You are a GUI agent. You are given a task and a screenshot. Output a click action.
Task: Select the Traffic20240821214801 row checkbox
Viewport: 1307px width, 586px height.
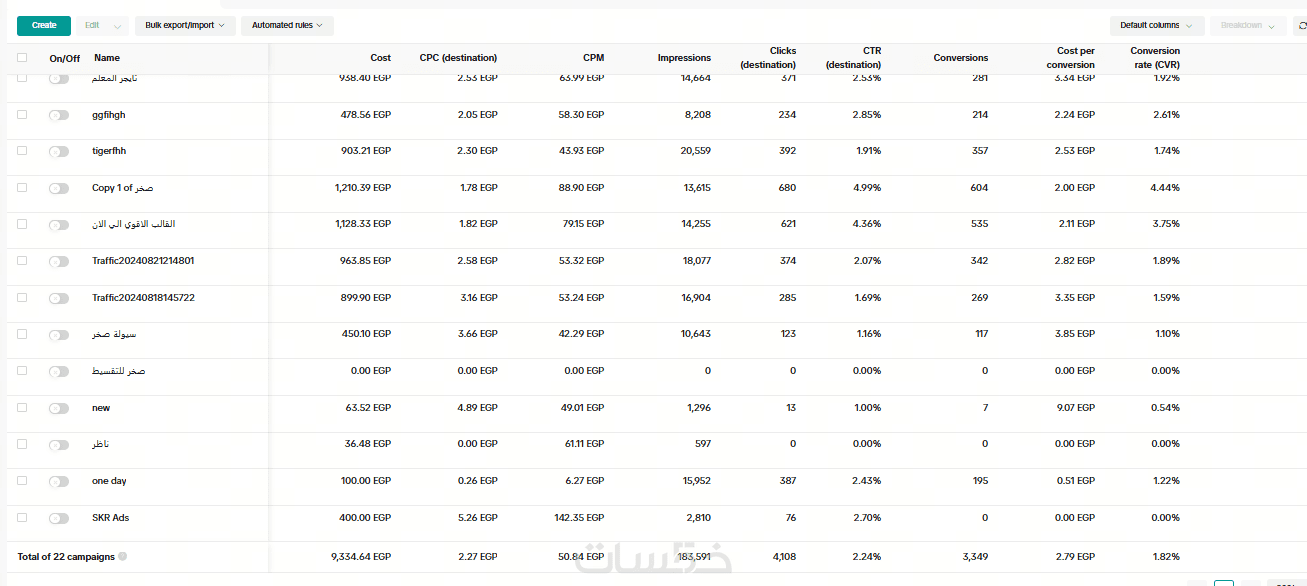[x=22, y=261]
